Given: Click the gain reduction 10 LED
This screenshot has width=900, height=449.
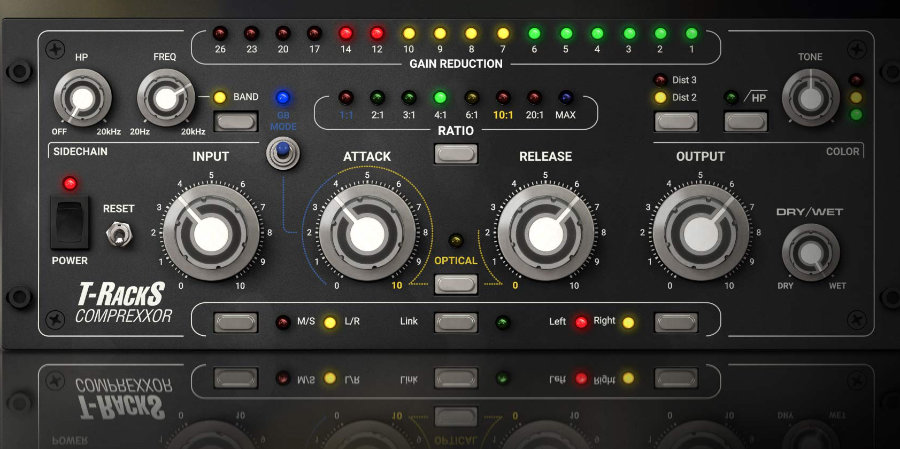Looking at the screenshot, I should point(409,33).
